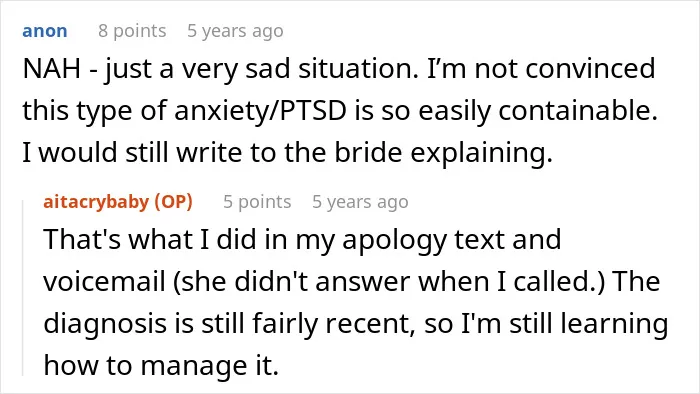Screen dimensions: 700x394
Task: Click the phrase 'apology text' in the reply
Action: coord(394,240)
